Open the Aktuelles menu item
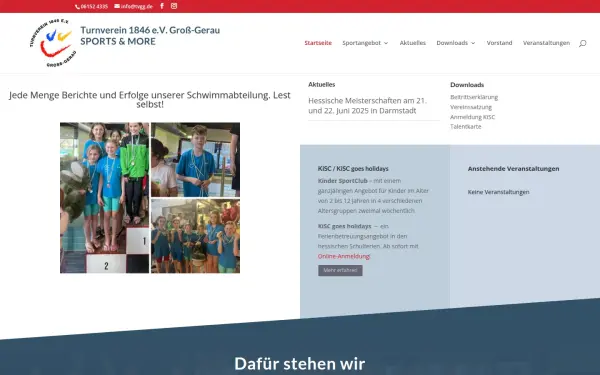Screen dimensions: 600x375 (x=412, y=43)
